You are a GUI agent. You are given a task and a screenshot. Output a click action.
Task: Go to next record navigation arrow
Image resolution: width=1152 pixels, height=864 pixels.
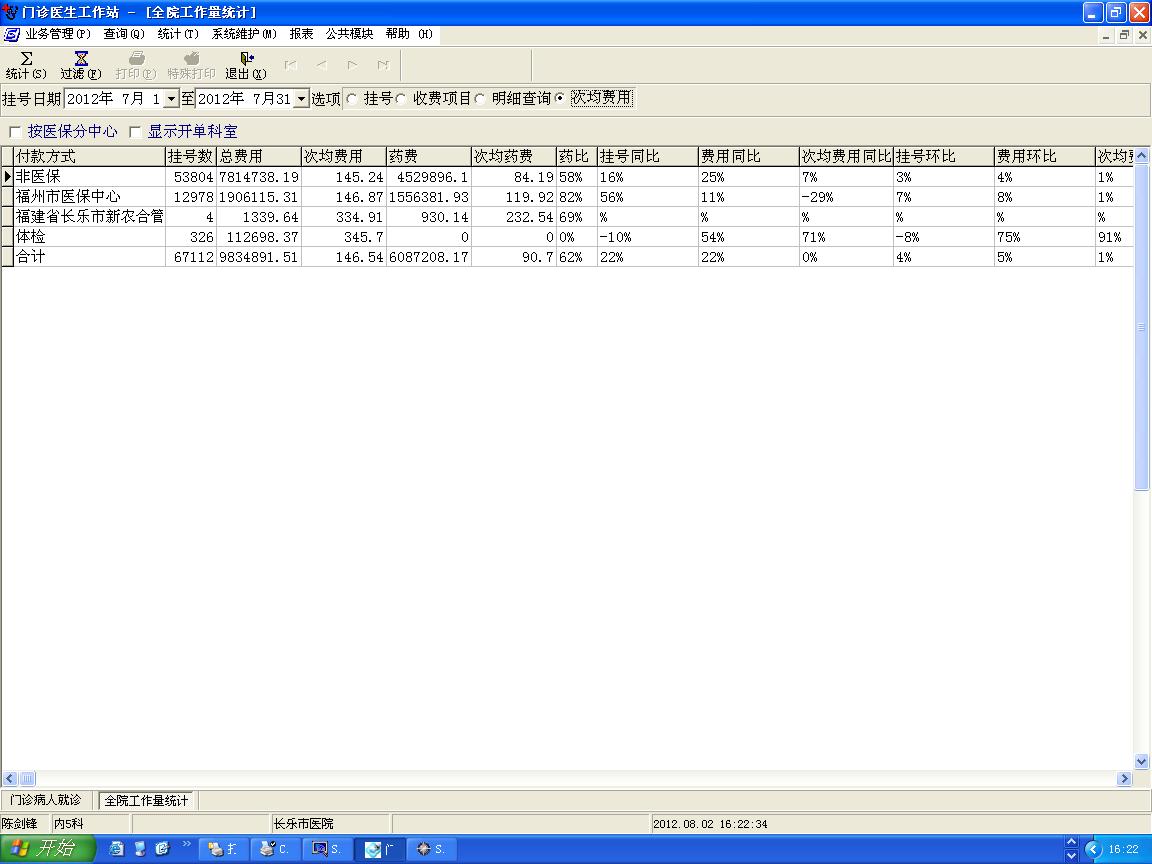[x=353, y=65]
